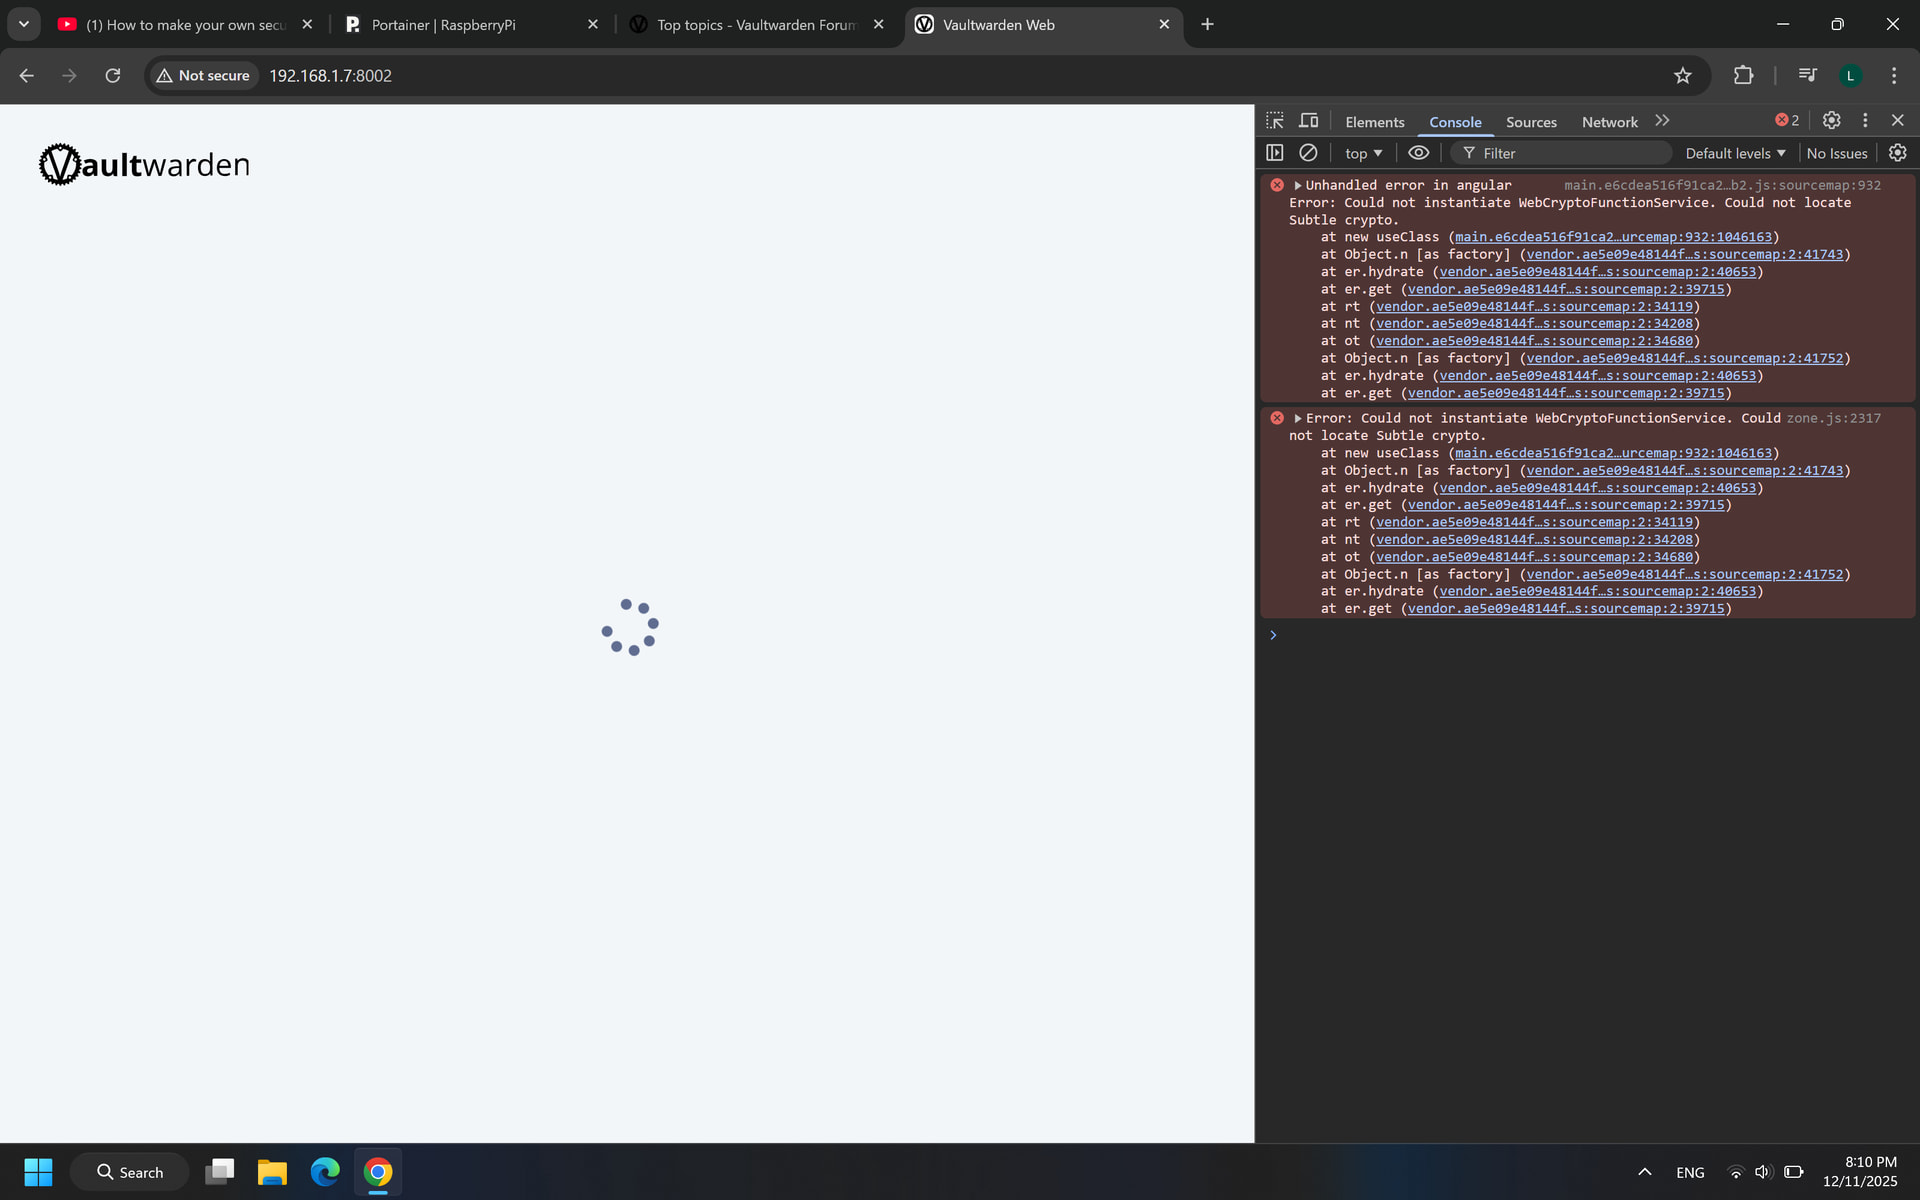This screenshot has width=1920, height=1200.
Task: Open Chrome extensions puzzle icon
Action: [x=1743, y=76]
